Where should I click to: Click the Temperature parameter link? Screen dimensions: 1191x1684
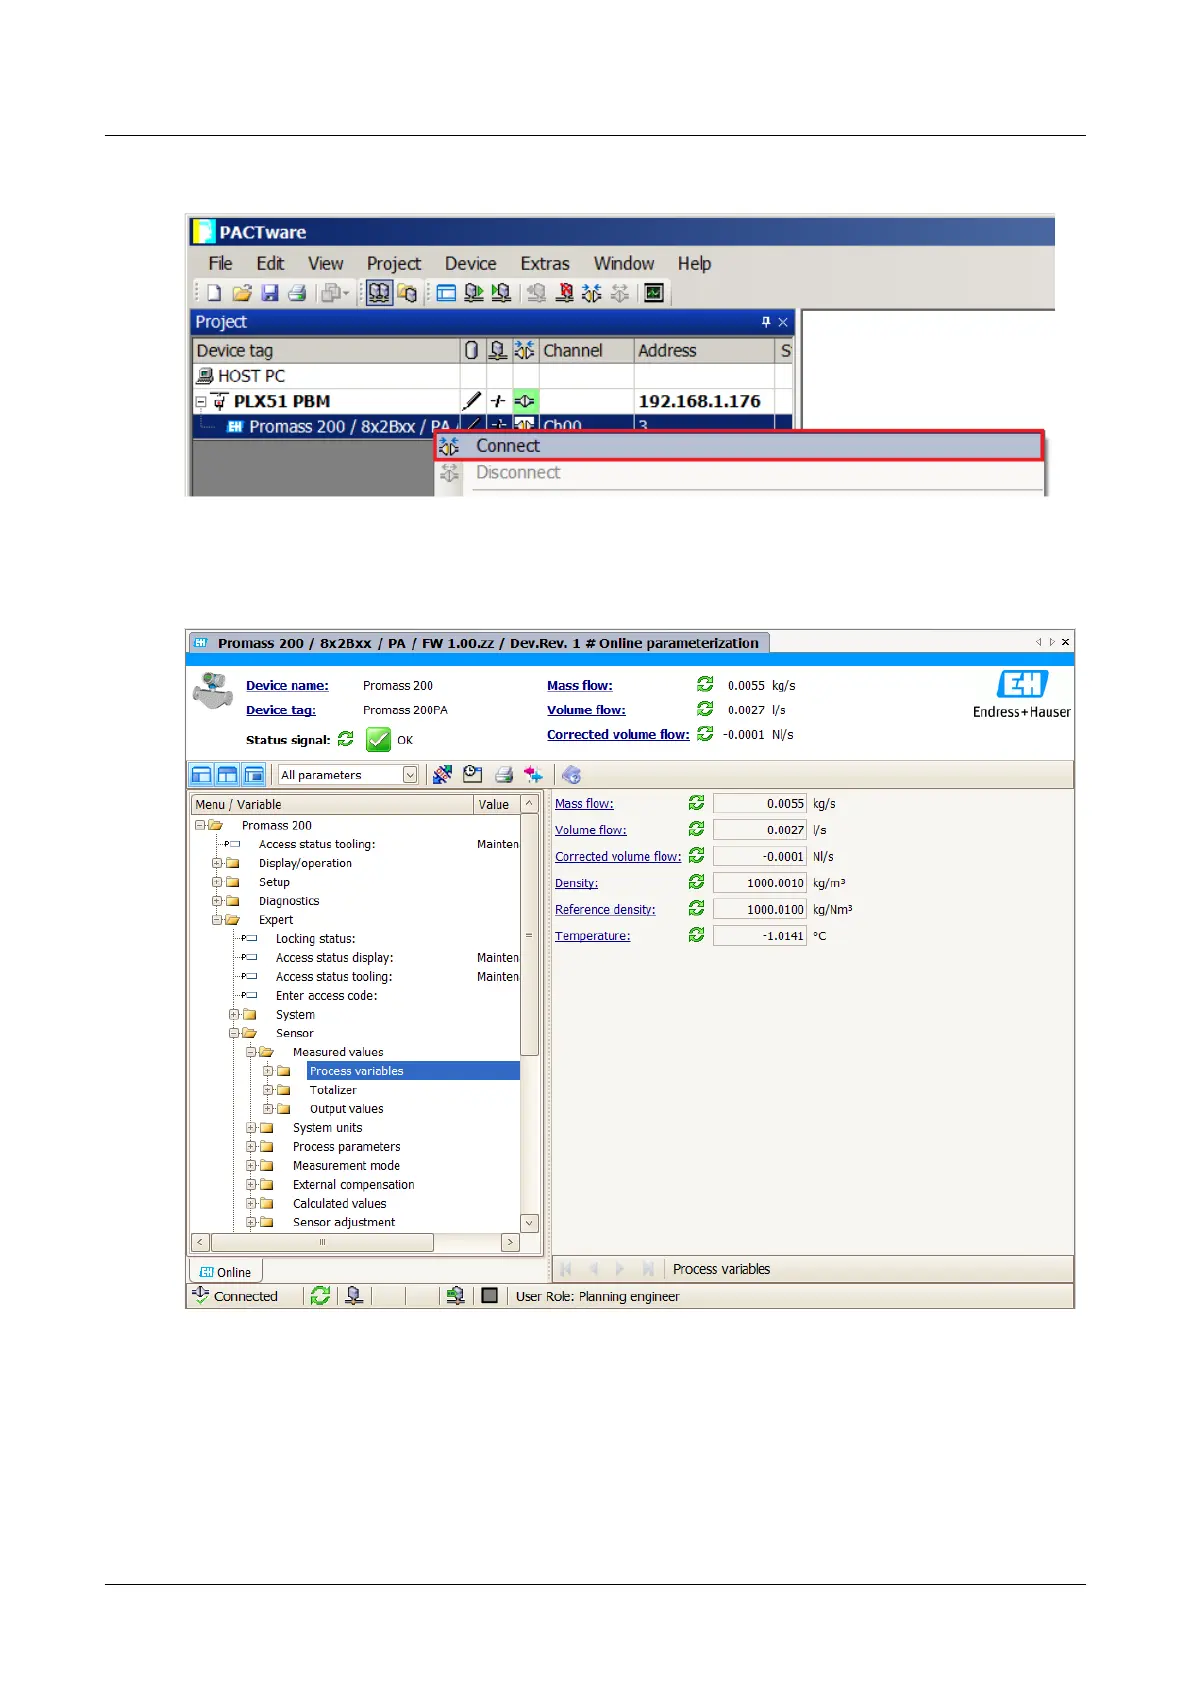click(x=593, y=936)
